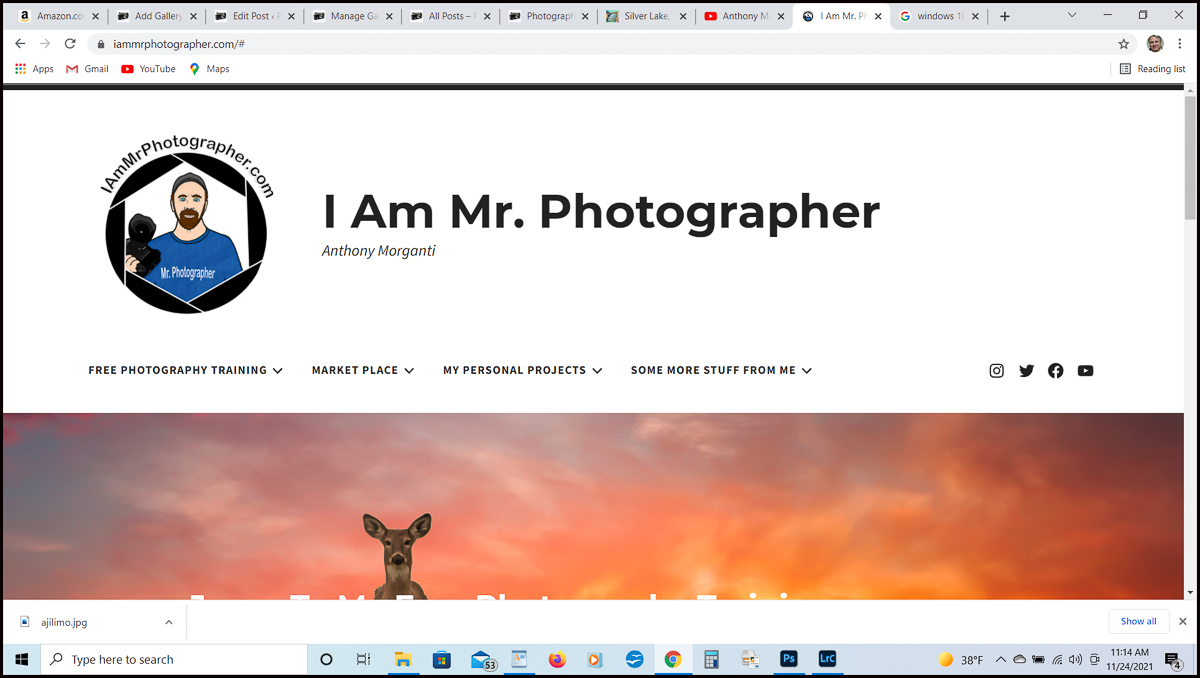Expand the Market Place menu

(x=362, y=370)
